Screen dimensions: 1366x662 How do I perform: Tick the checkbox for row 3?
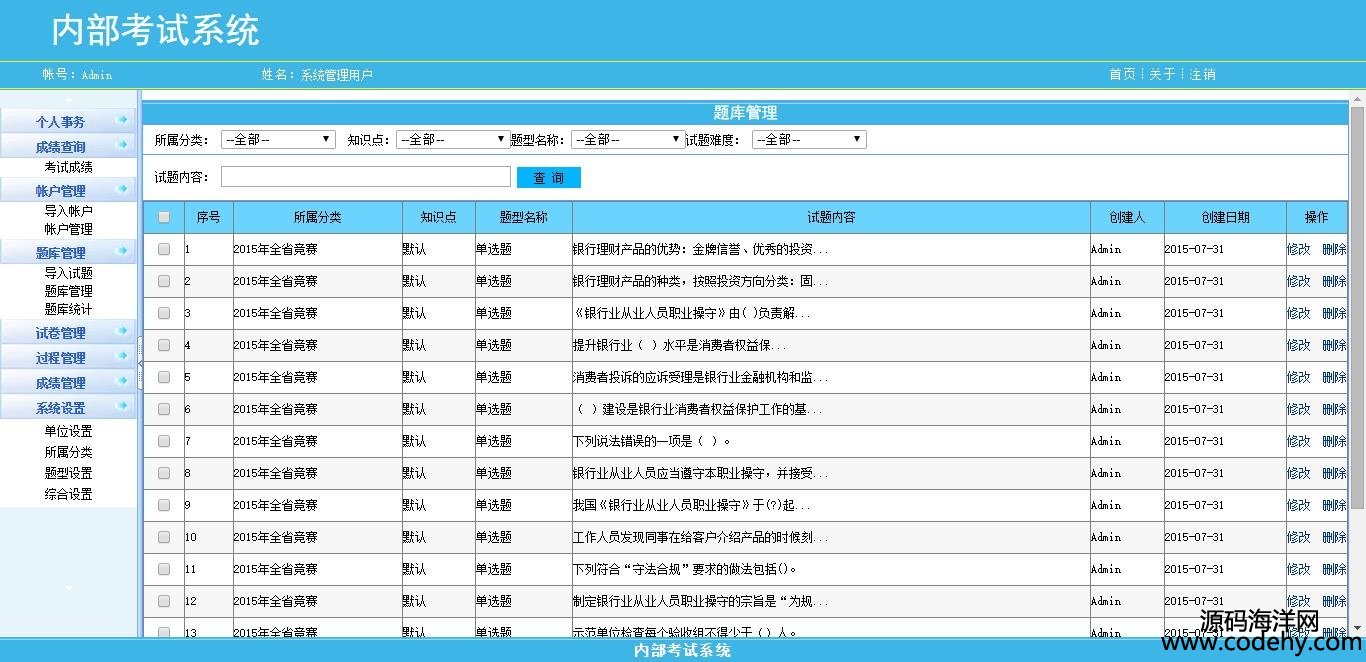164,313
